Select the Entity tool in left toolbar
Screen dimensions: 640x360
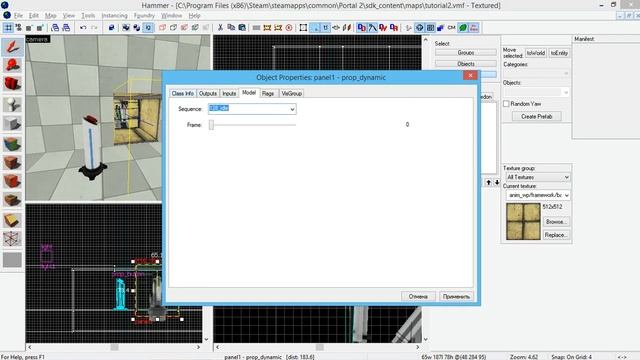click(x=12, y=104)
